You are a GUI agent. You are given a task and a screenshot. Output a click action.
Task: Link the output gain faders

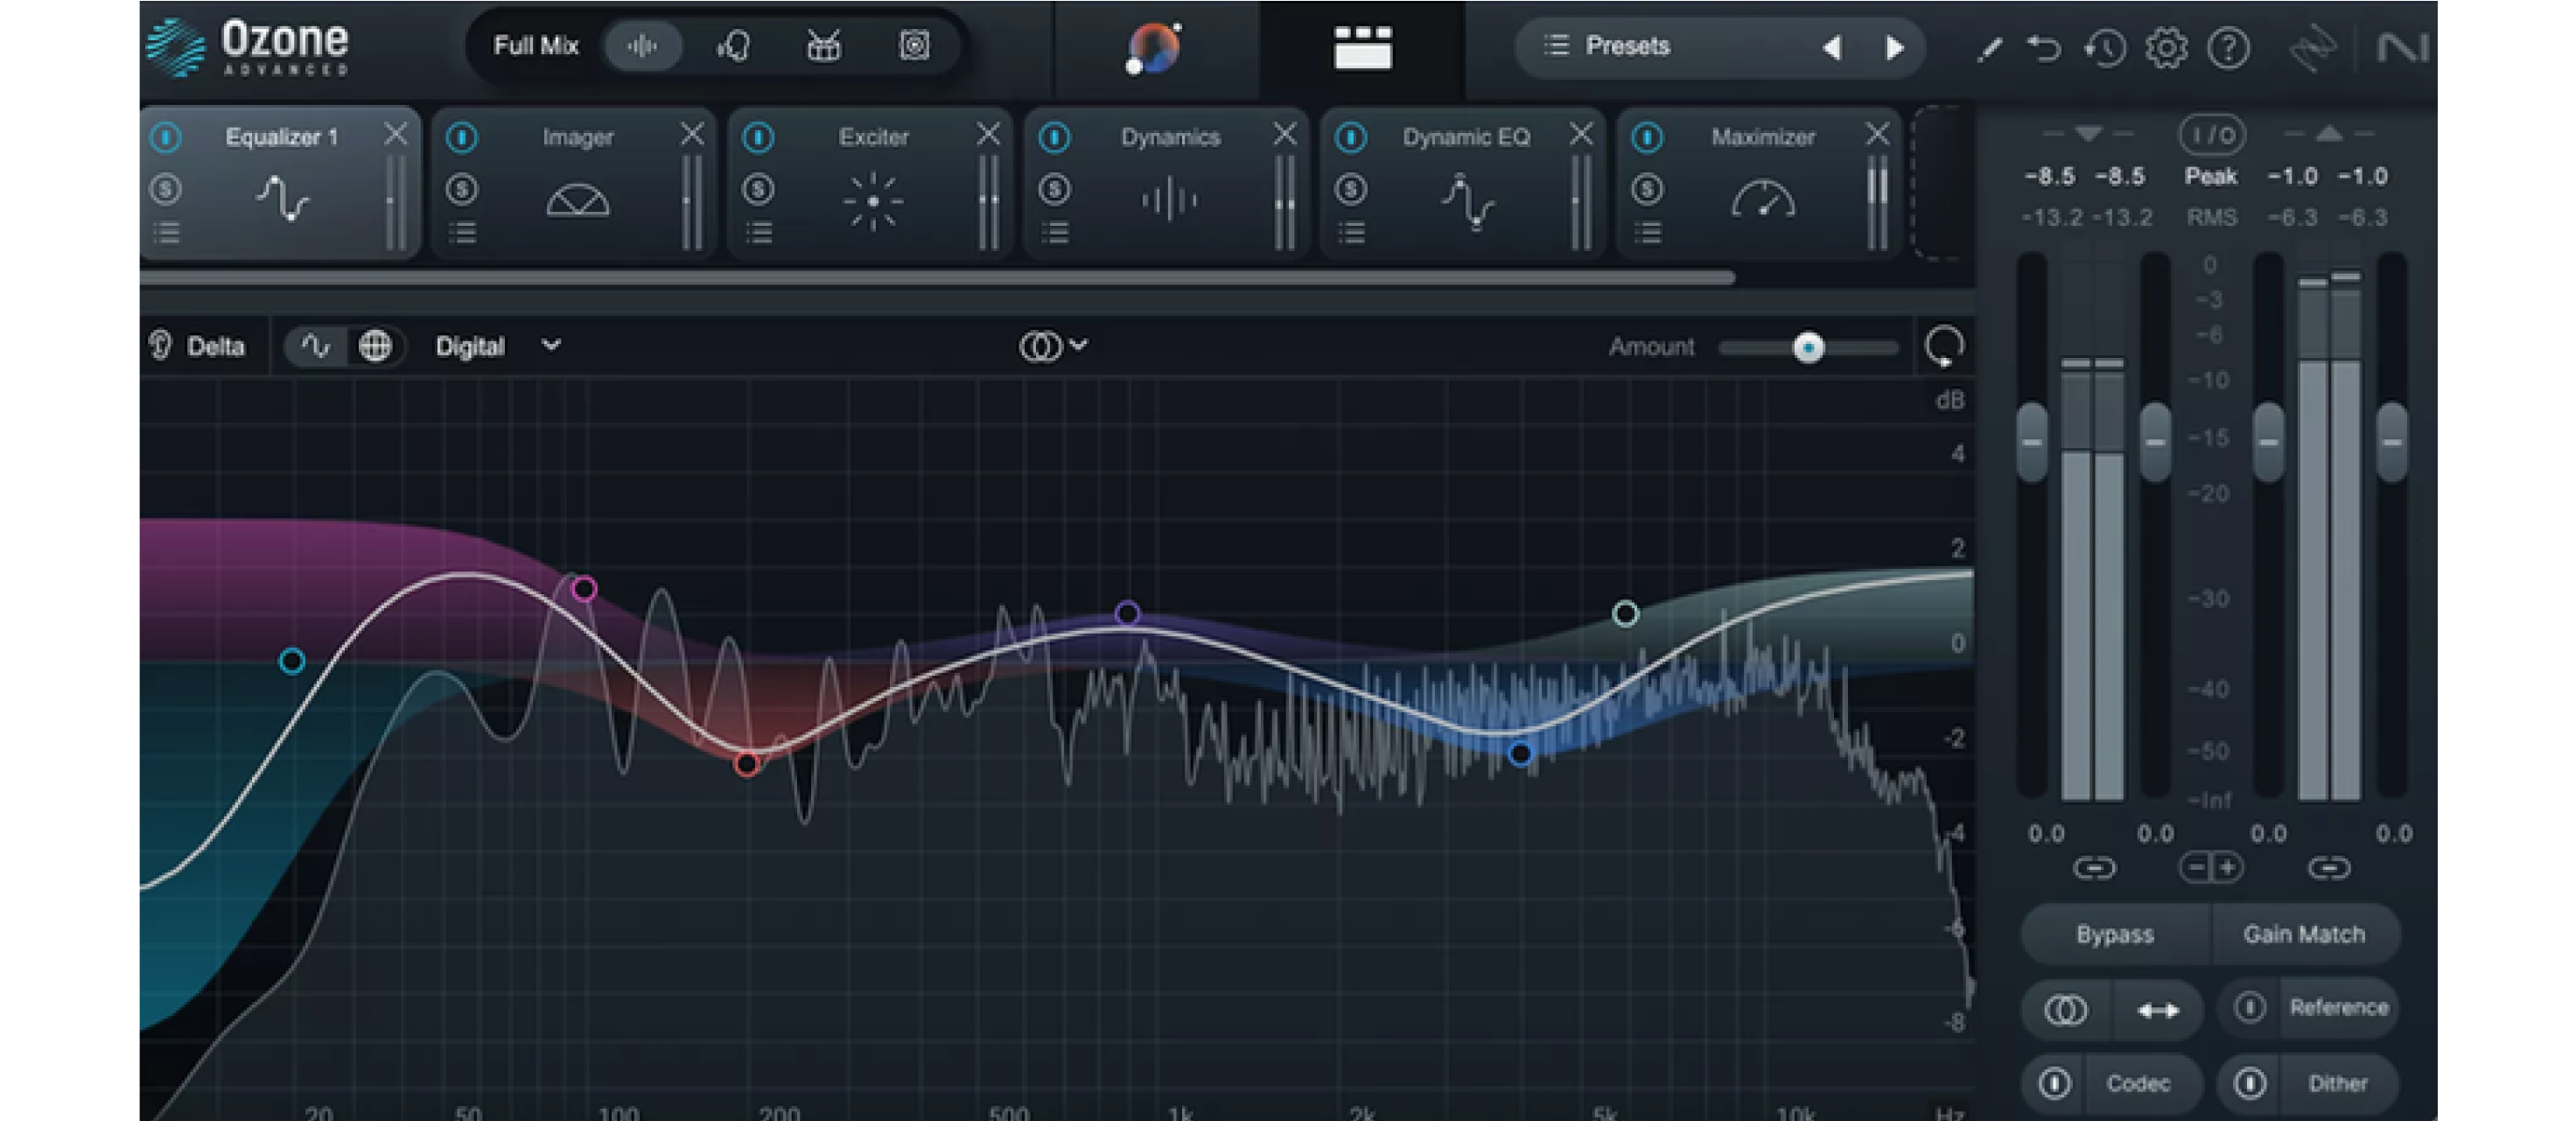2328,868
